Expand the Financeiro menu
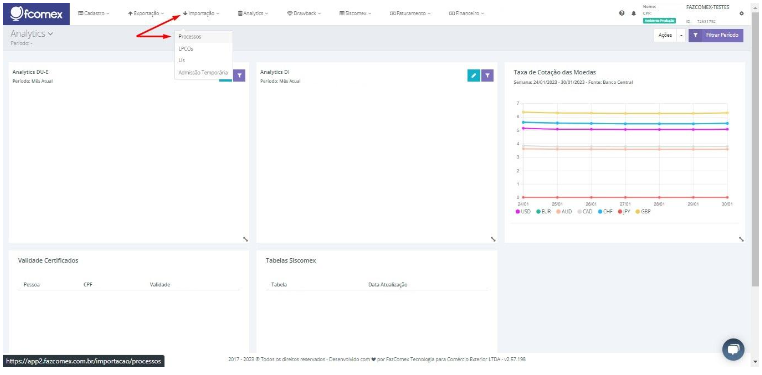 pyautogui.click(x=466, y=14)
